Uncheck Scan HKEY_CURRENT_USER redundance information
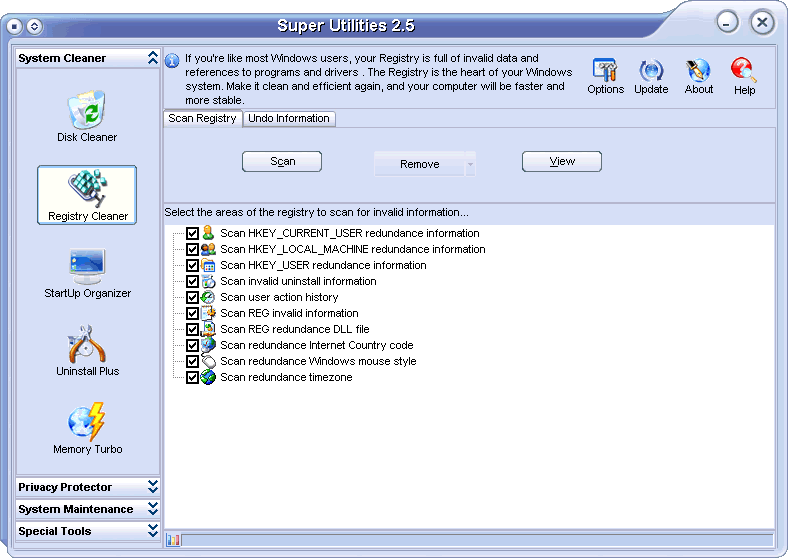 (x=193, y=233)
